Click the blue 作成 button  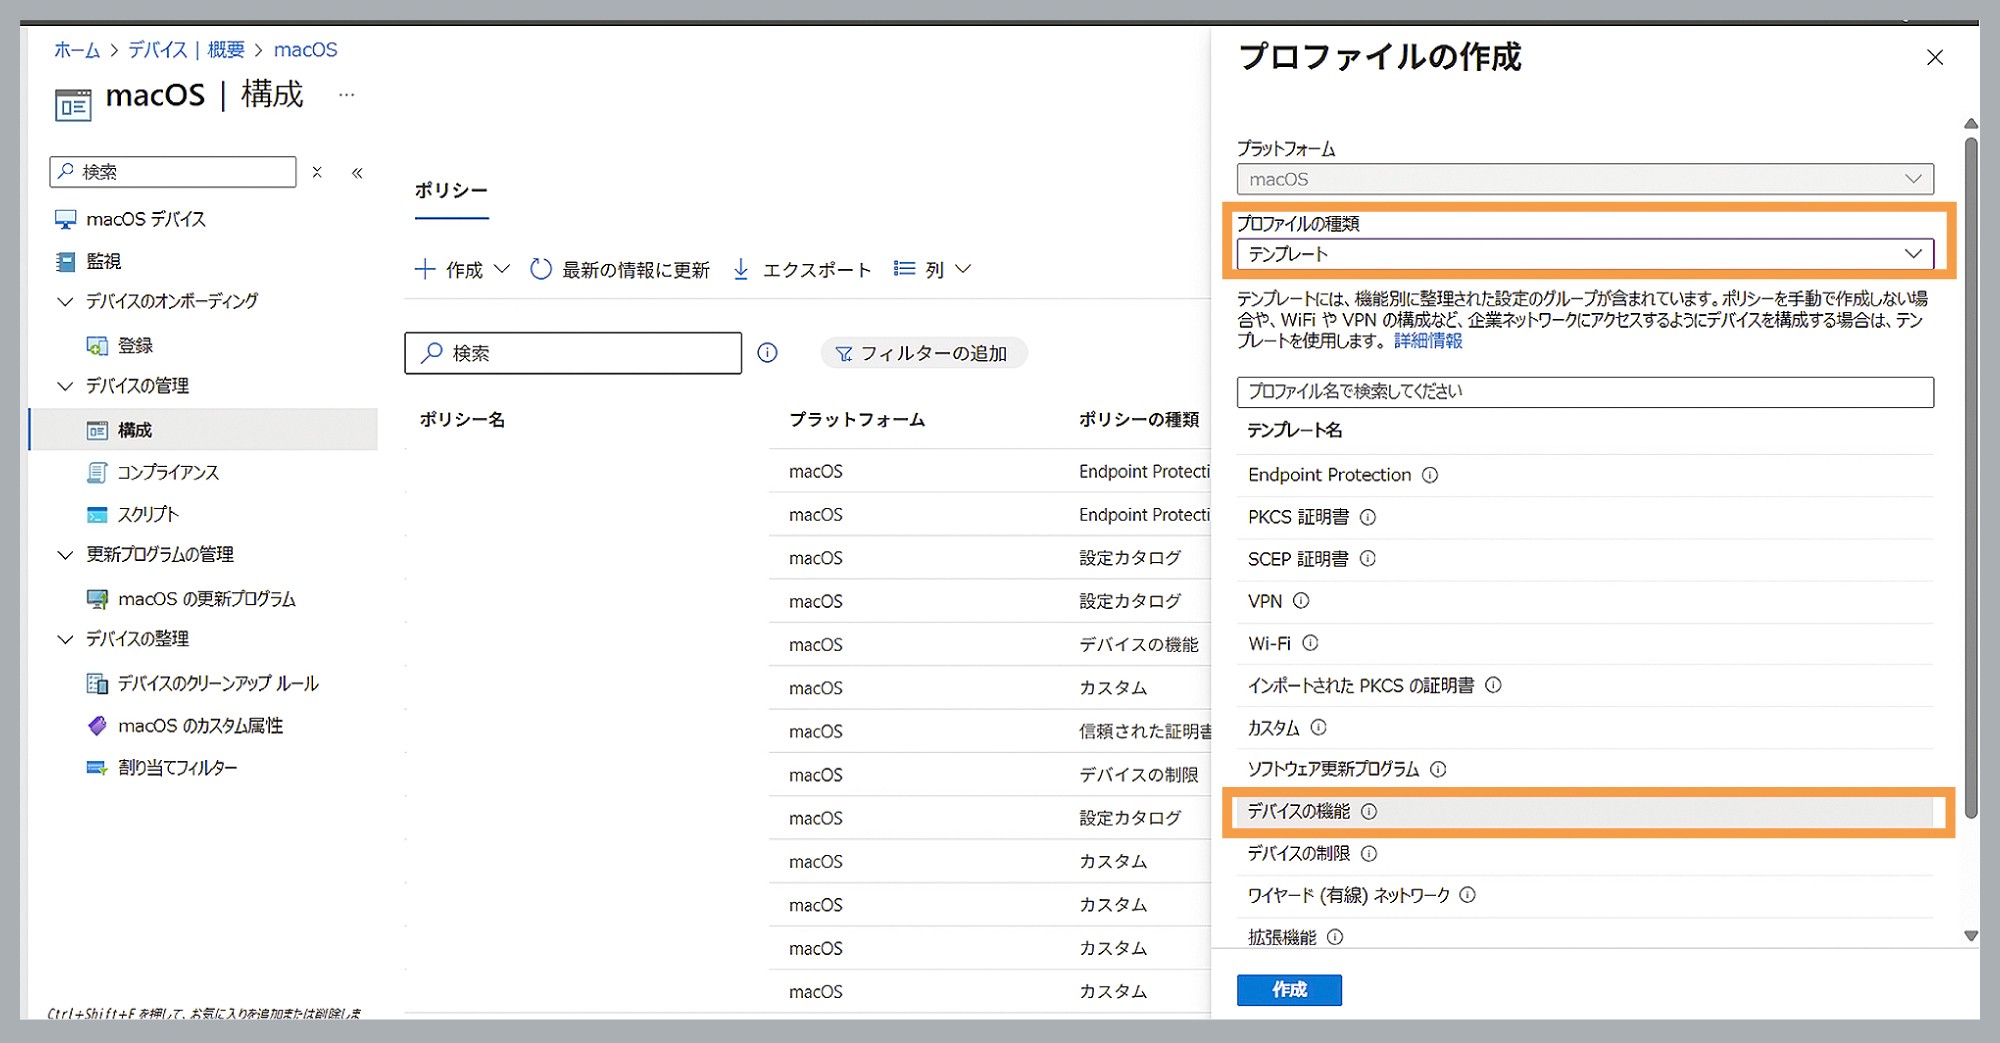[x=1289, y=990]
